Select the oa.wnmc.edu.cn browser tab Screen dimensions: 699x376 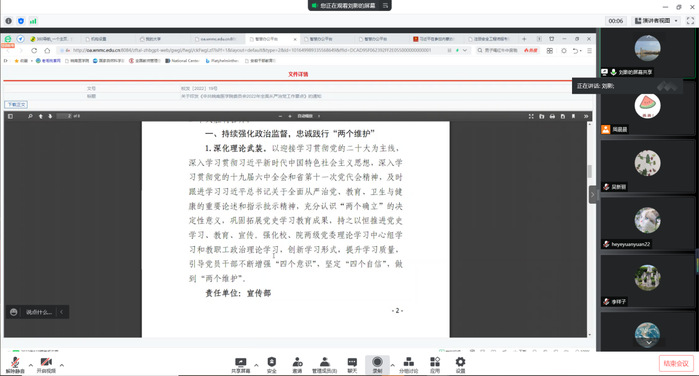click(217, 39)
